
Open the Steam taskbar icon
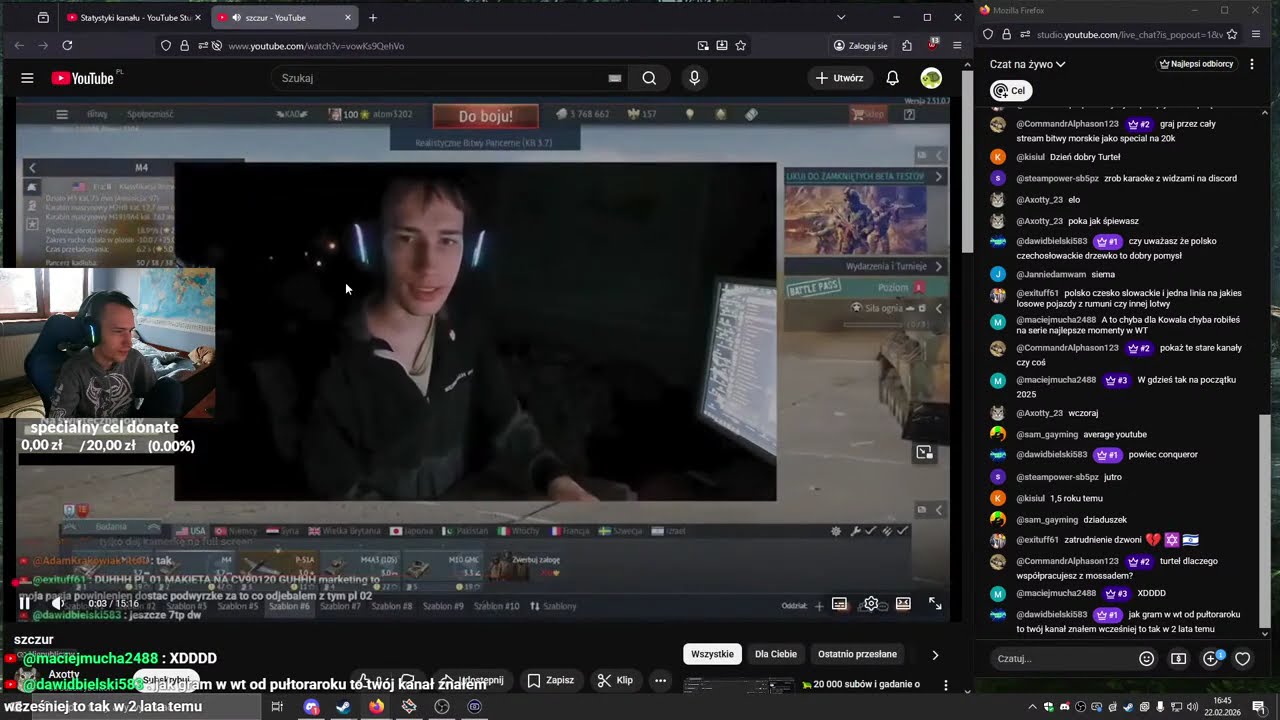[343, 706]
